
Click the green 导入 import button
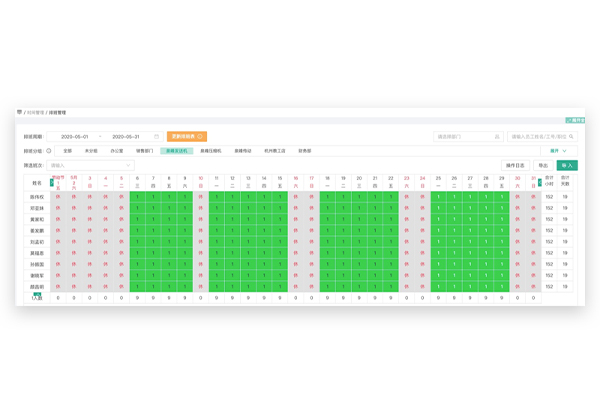567,165
